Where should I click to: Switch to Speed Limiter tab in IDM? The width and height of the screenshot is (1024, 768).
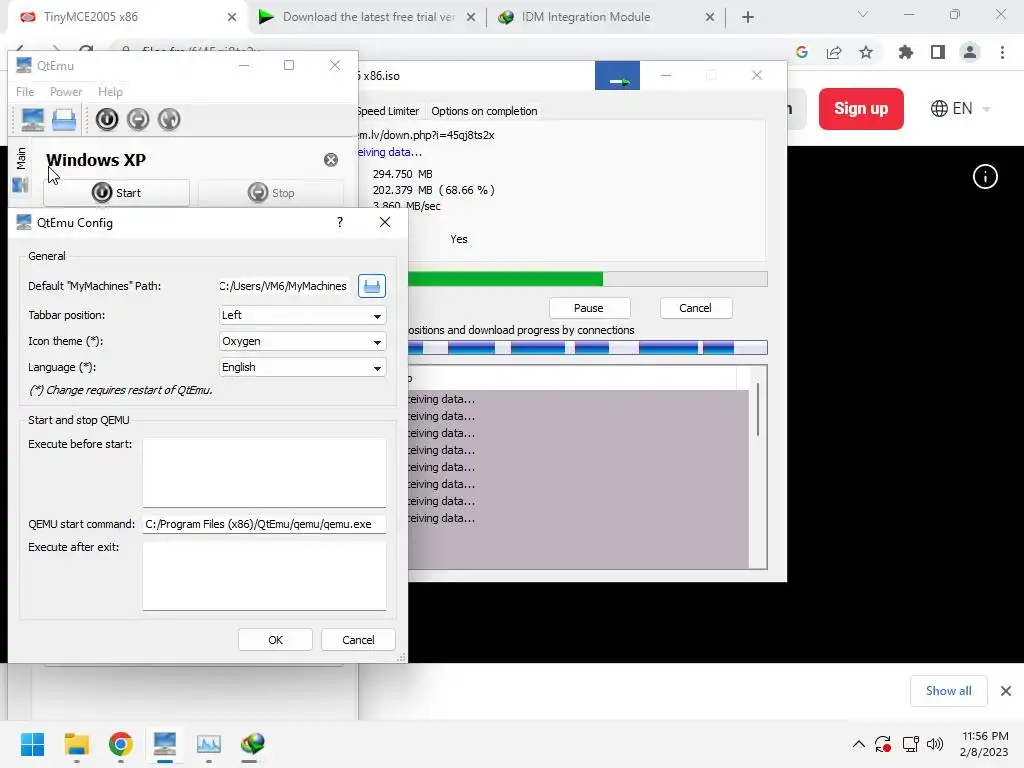[388, 111]
